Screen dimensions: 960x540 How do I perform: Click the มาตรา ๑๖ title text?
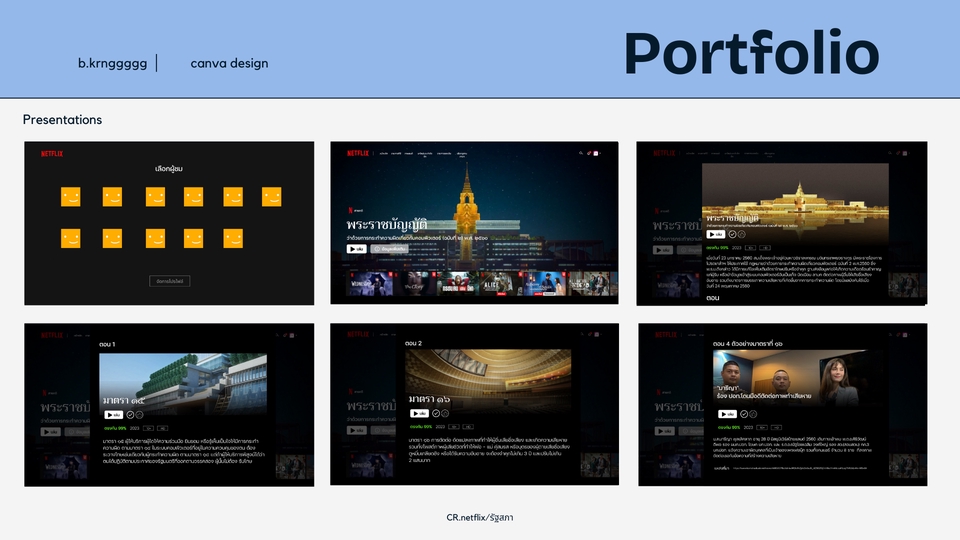pyautogui.click(x=430, y=399)
